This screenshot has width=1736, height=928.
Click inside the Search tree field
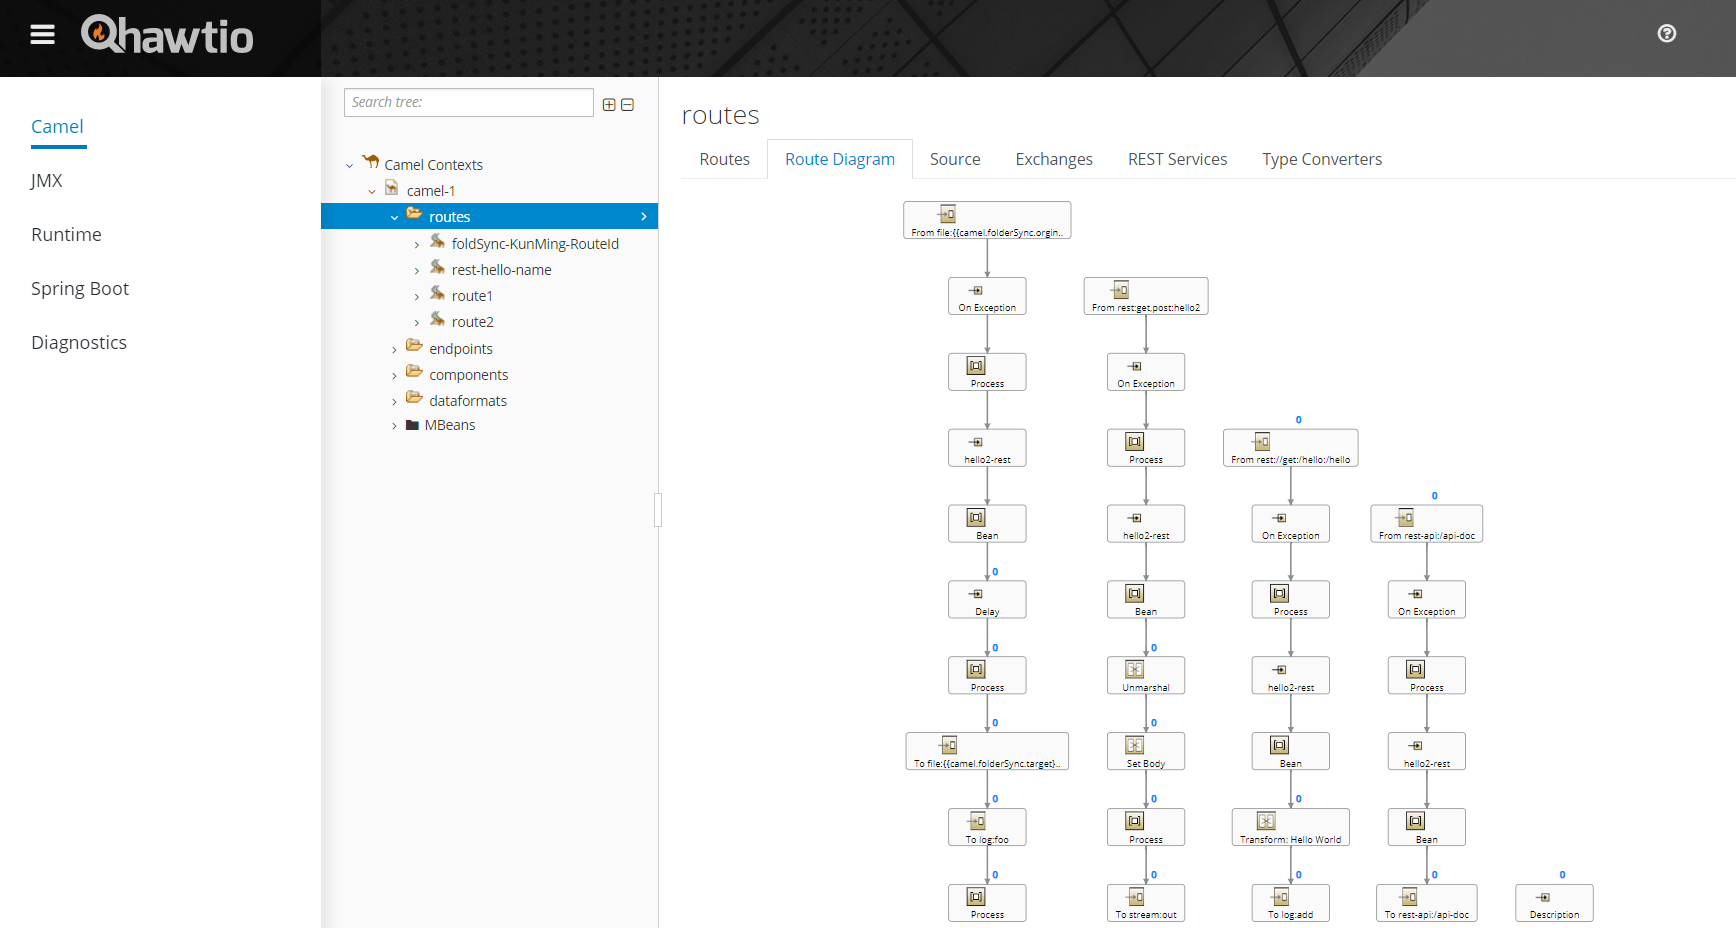click(x=468, y=102)
